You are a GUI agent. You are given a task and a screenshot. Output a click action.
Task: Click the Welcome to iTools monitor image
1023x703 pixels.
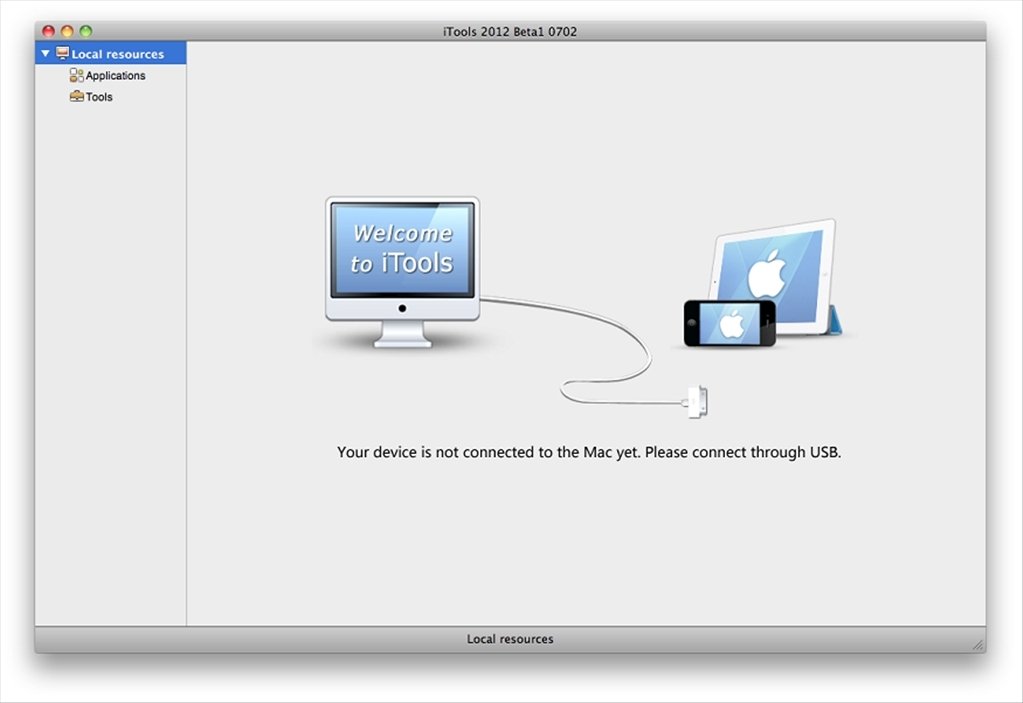tap(403, 272)
